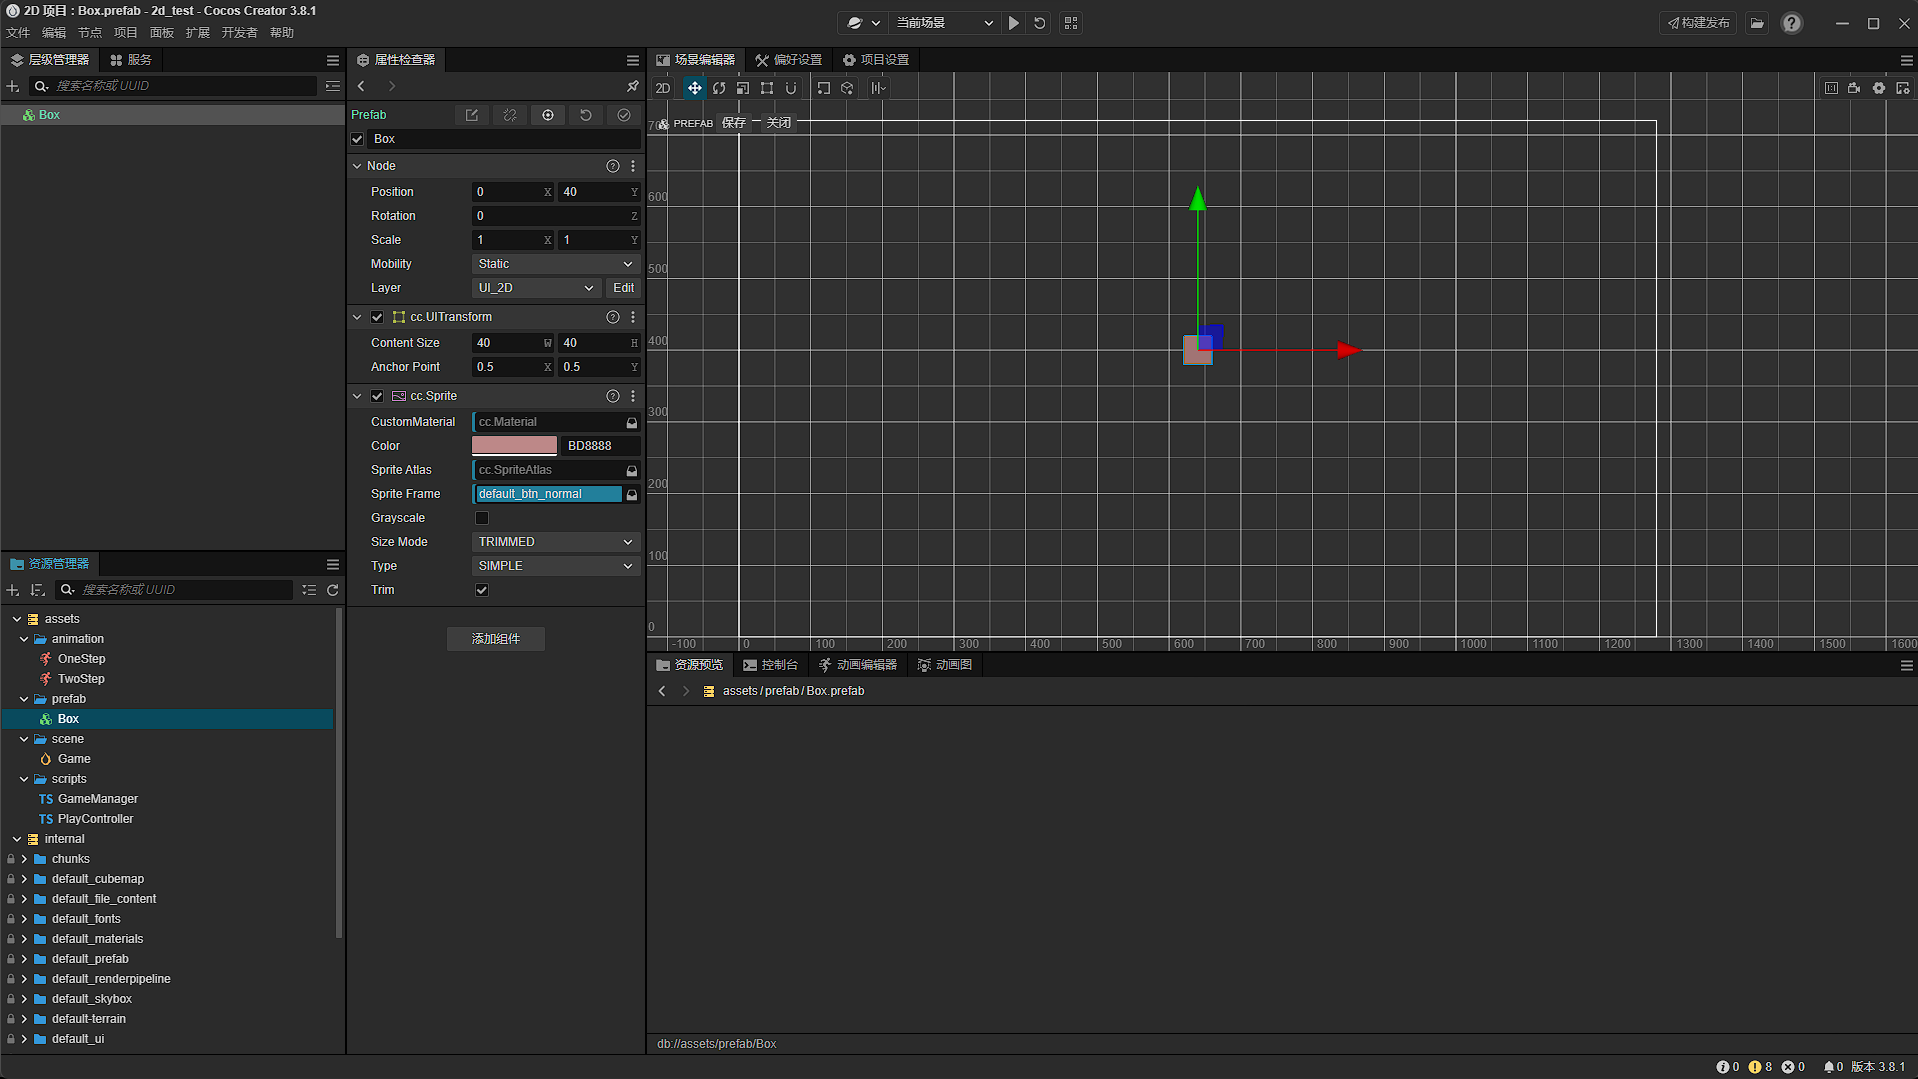The image size is (1918, 1079).
Task: Select the Rect transform tool
Action: click(x=766, y=88)
